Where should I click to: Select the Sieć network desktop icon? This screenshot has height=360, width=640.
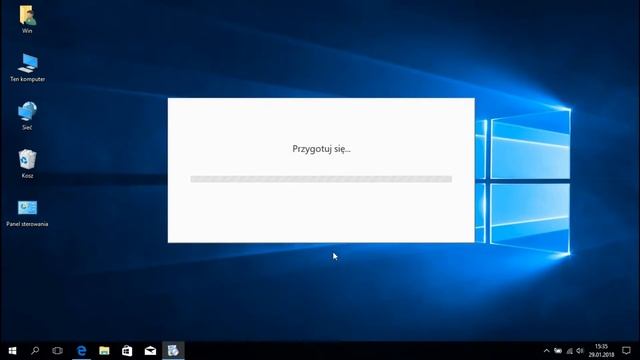pyautogui.click(x=27, y=116)
